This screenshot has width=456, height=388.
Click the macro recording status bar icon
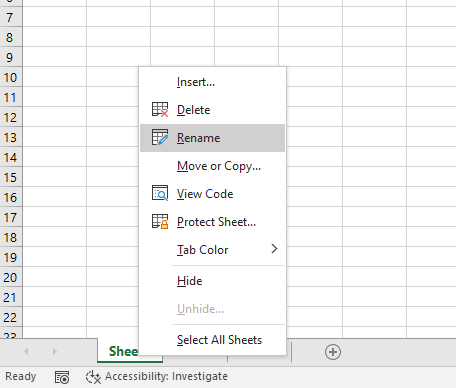(x=62, y=377)
